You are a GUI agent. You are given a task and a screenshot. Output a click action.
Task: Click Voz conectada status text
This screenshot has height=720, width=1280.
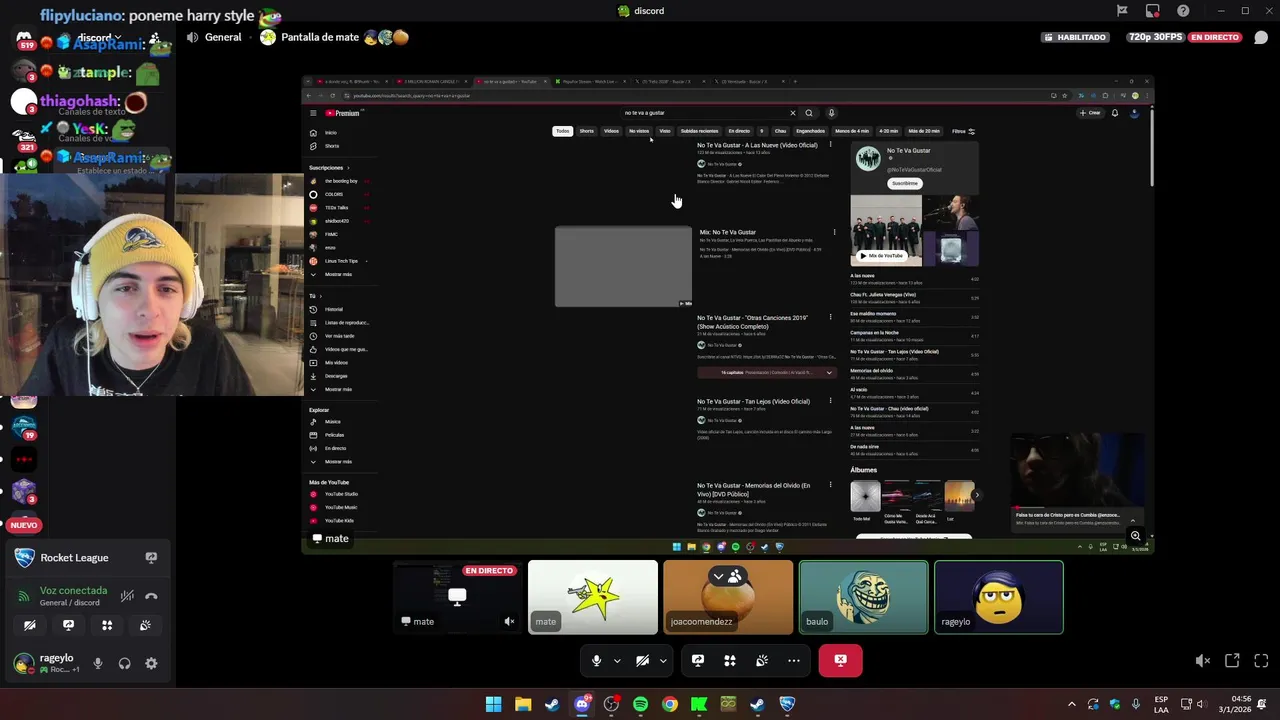73,591
